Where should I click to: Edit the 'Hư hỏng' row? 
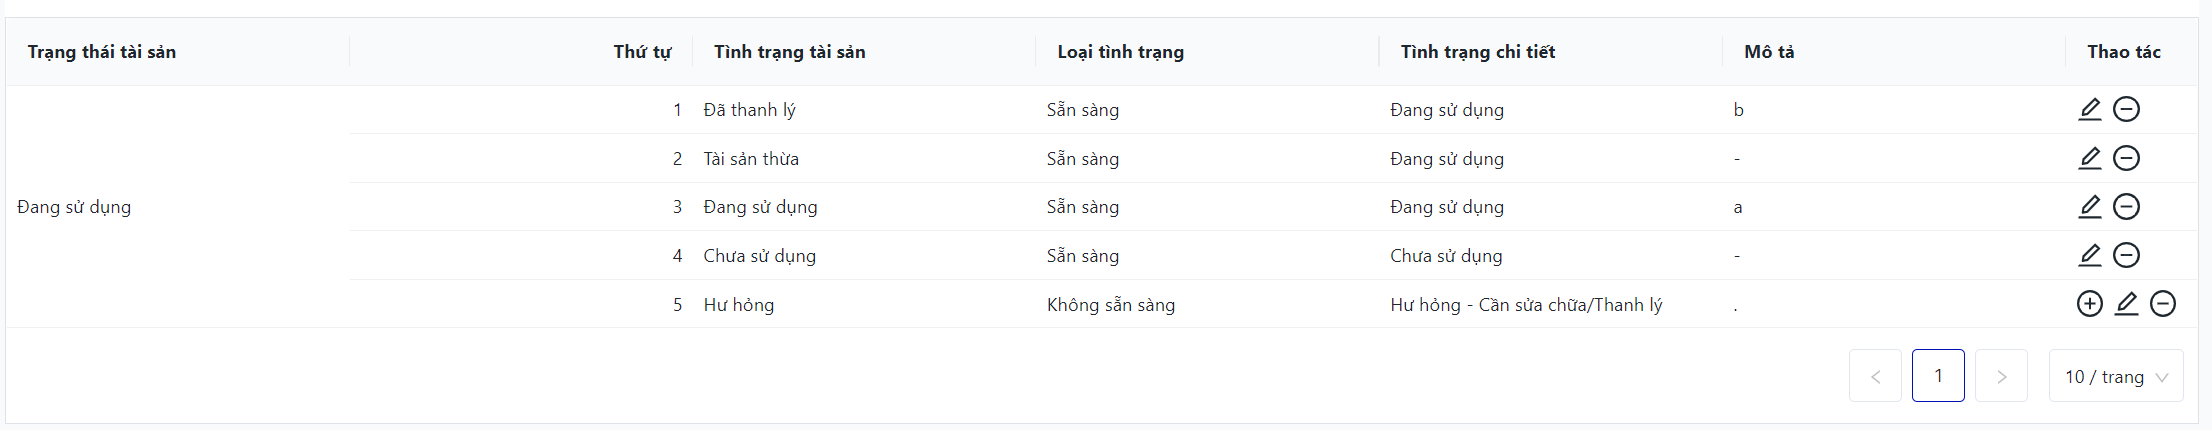point(2126,304)
